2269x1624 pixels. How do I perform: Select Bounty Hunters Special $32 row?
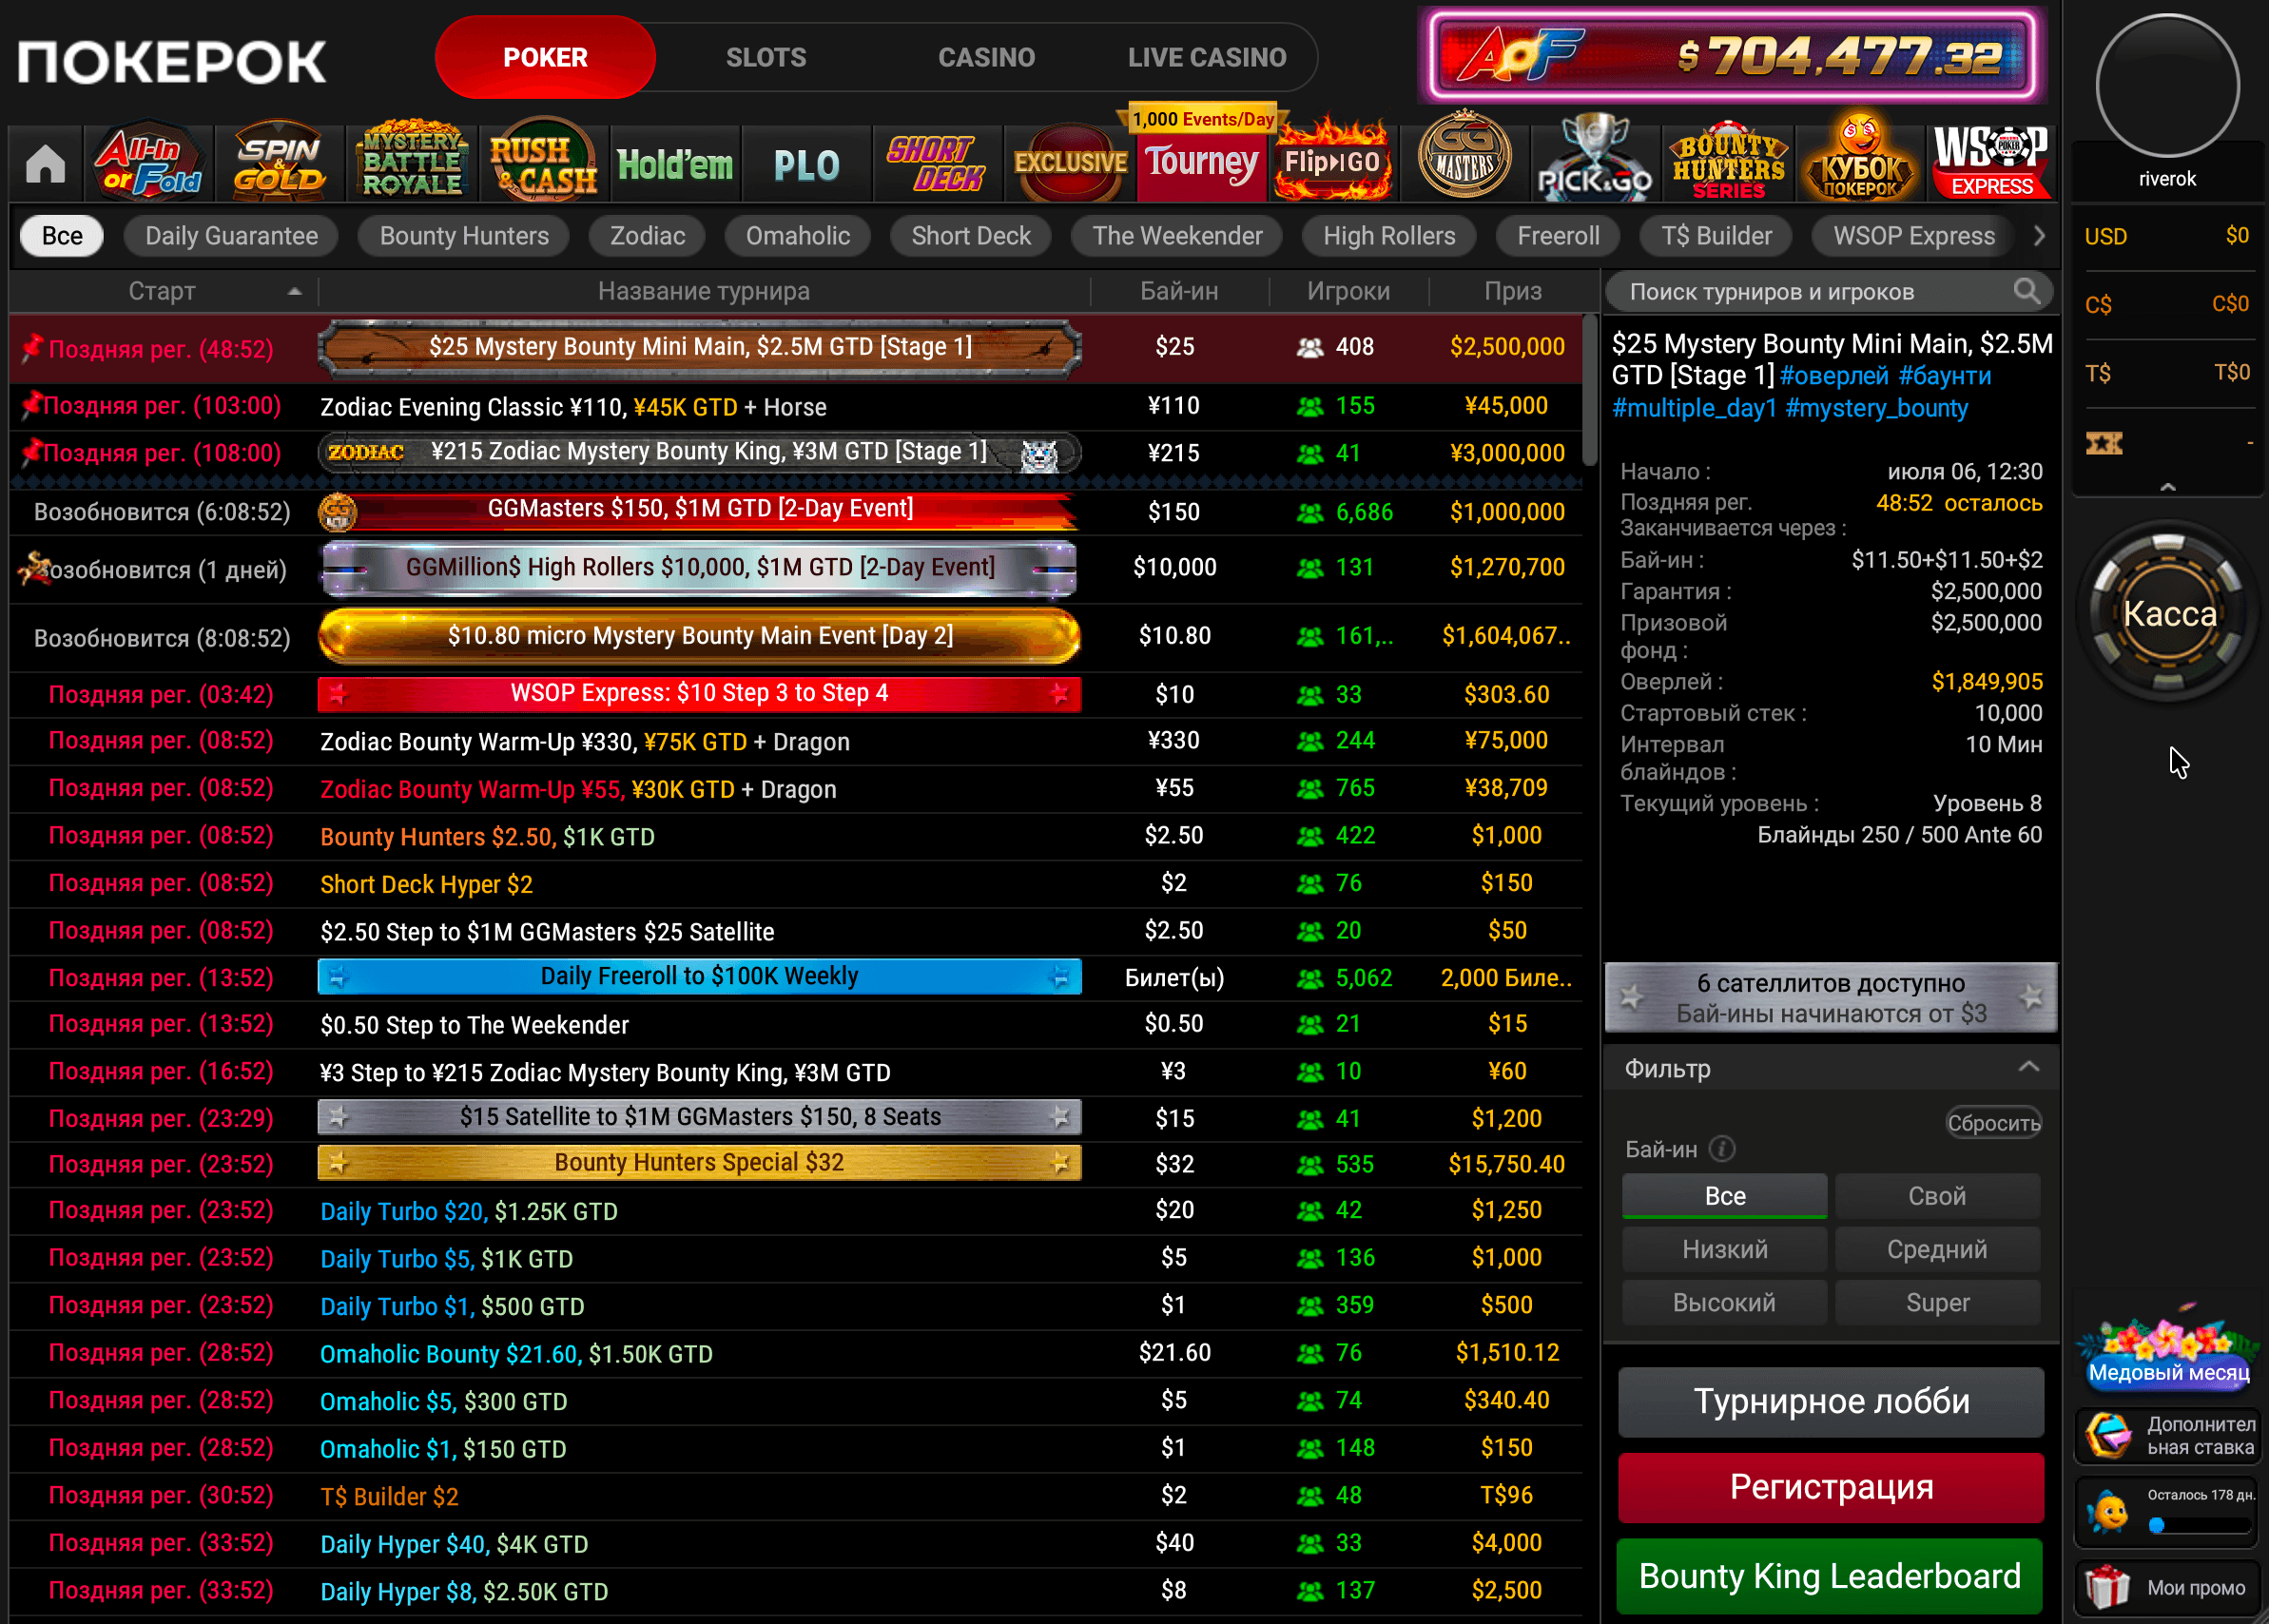(x=796, y=1163)
